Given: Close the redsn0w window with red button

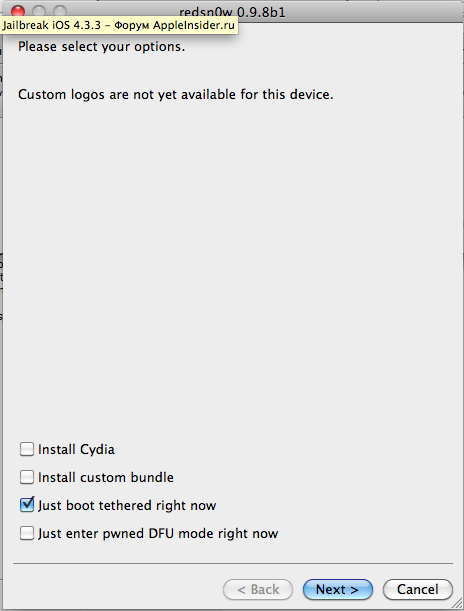Looking at the screenshot, I should pos(18,11).
